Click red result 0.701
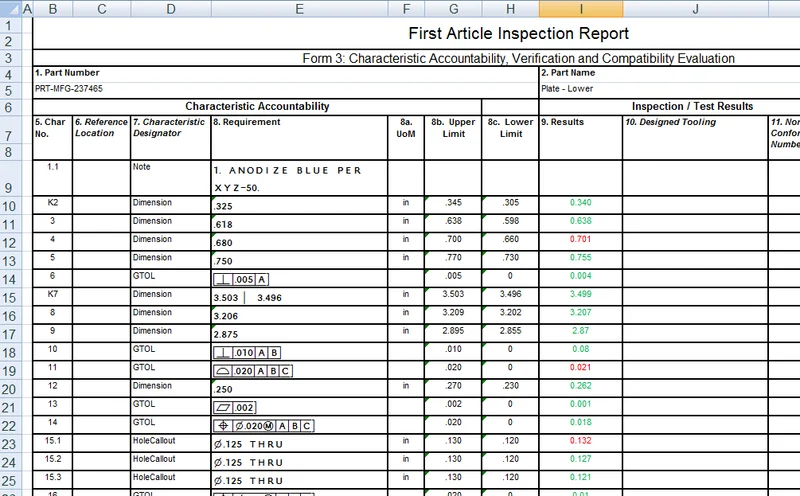 [x=581, y=239]
